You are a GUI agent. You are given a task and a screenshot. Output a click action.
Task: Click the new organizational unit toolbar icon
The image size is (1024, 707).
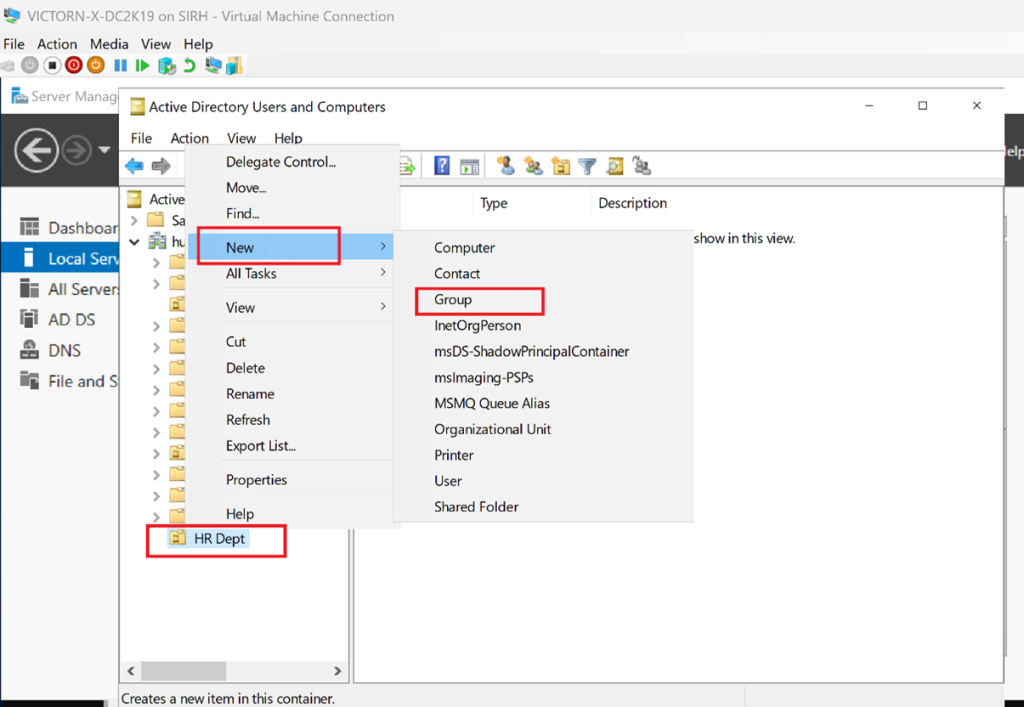point(560,166)
